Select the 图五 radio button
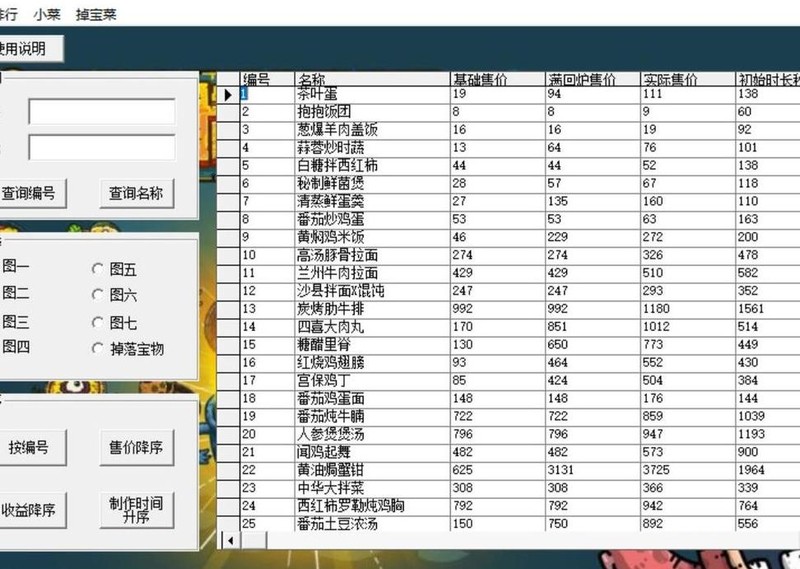The height and width of the screenshot is (569, 800). point(98,269)
